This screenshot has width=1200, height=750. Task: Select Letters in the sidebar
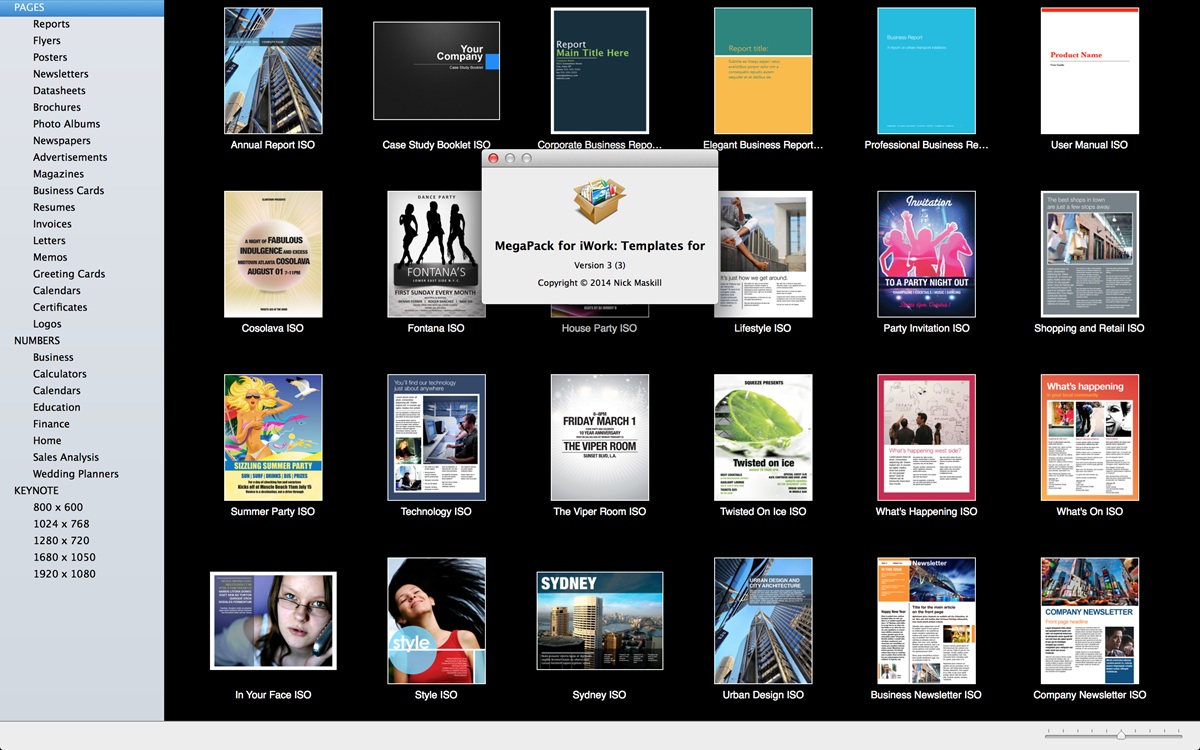click(x=49, y=241)
